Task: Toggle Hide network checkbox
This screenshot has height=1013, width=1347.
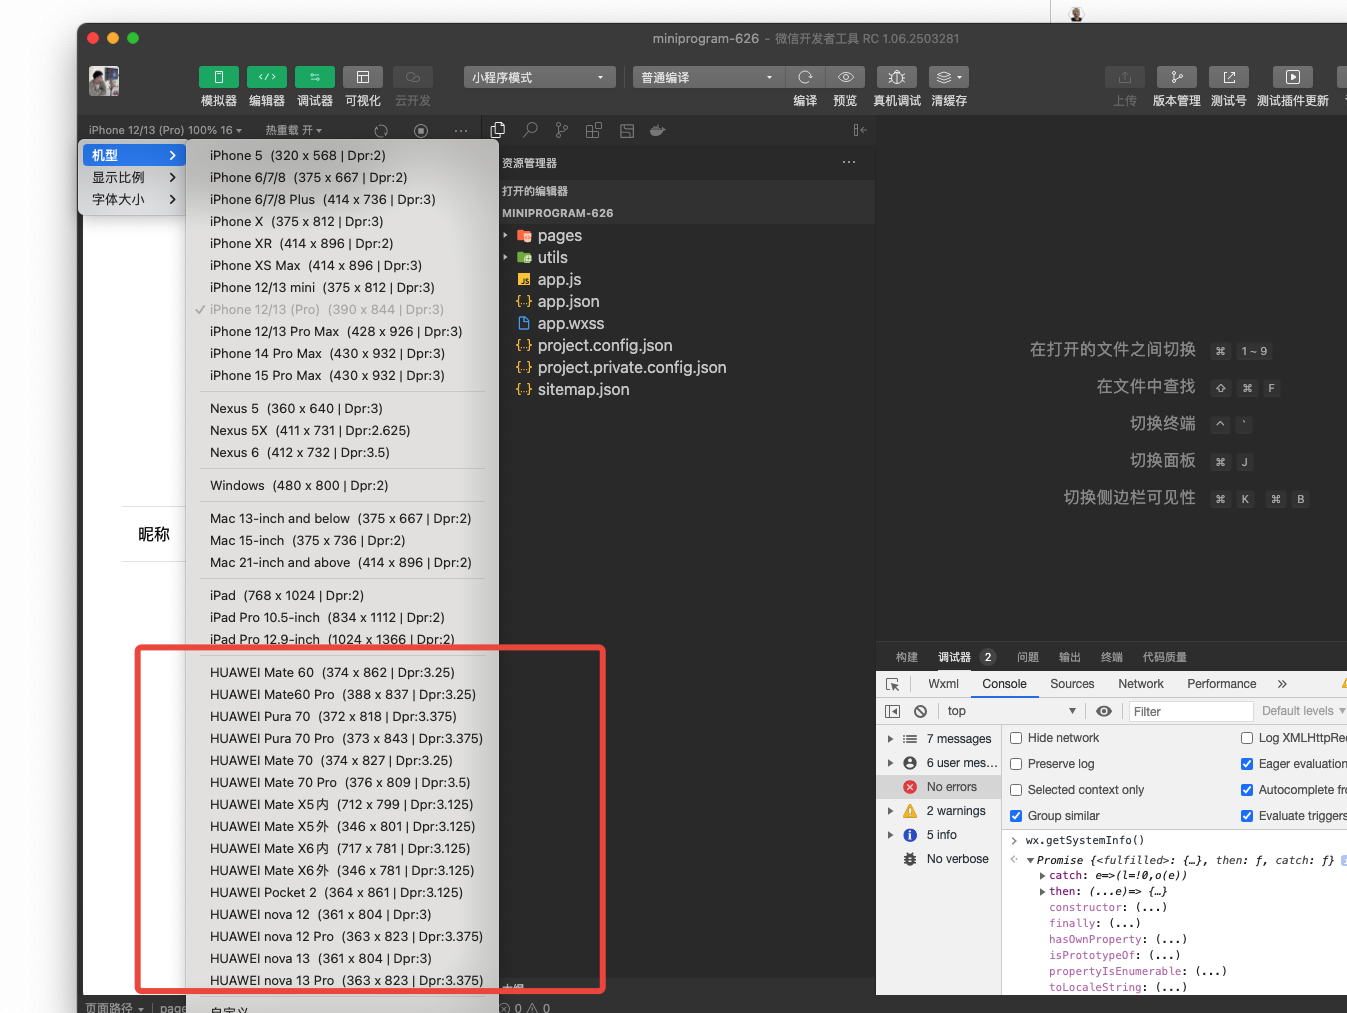Action: 1016,738
